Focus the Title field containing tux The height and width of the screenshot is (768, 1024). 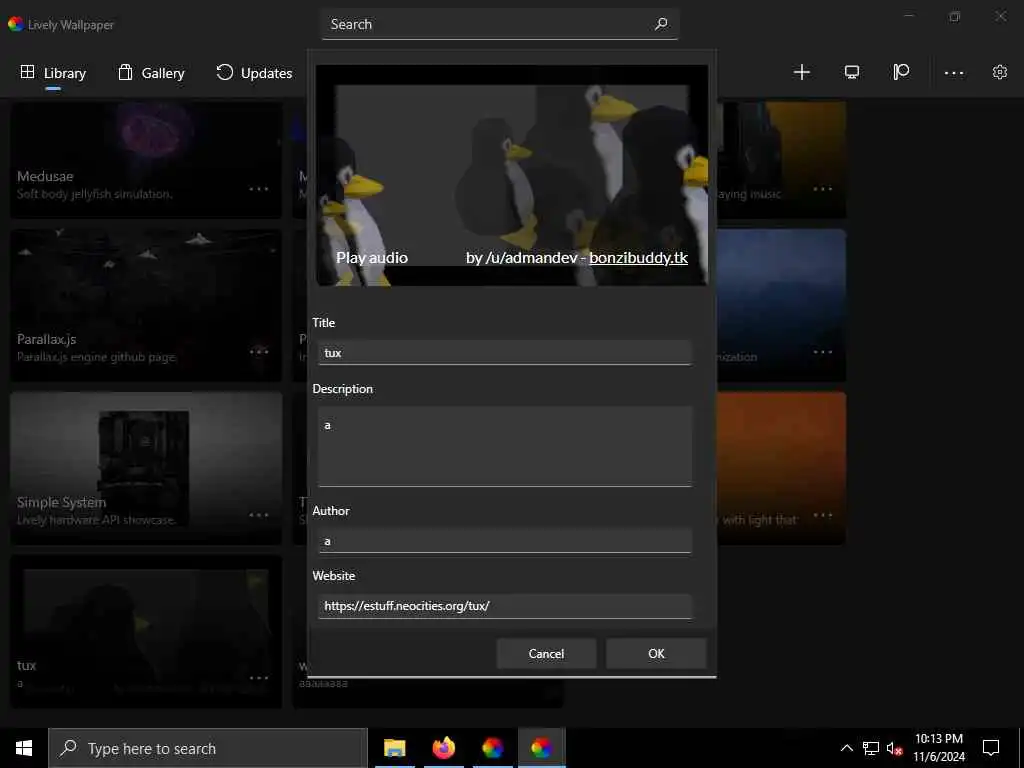coord(504,353)
